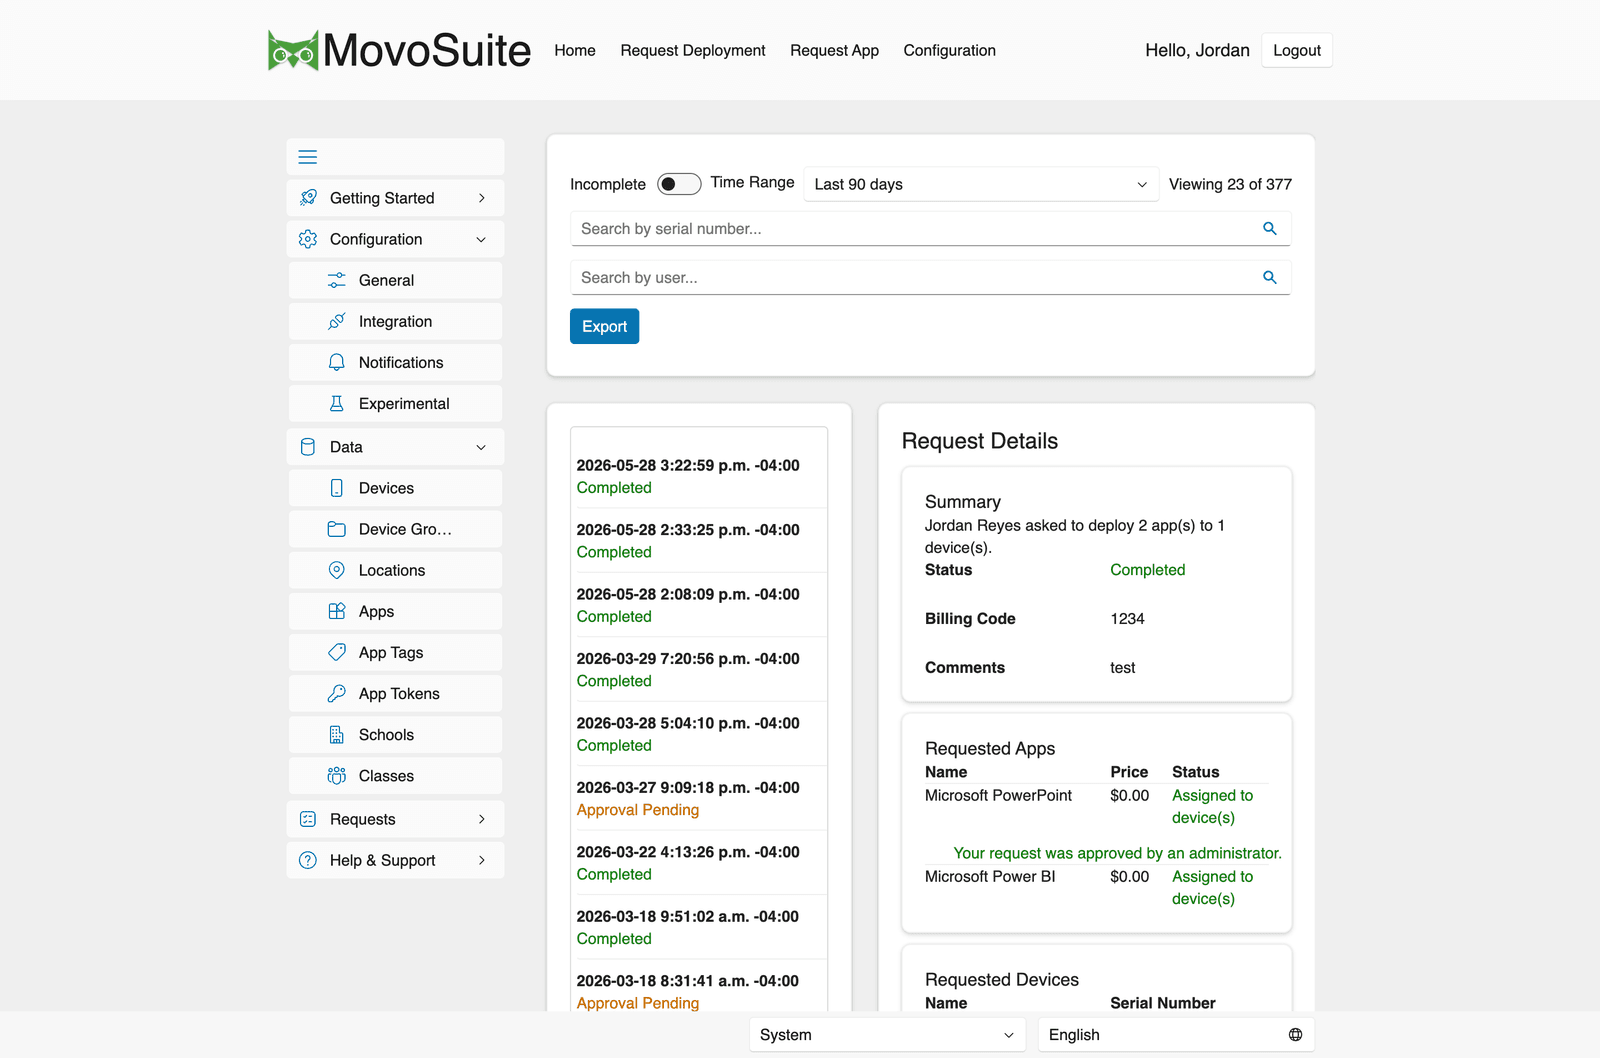Select request 2026-03-22 4:13:26 p.m.
Screen dimensions: 1600x1058
point(699,863)
